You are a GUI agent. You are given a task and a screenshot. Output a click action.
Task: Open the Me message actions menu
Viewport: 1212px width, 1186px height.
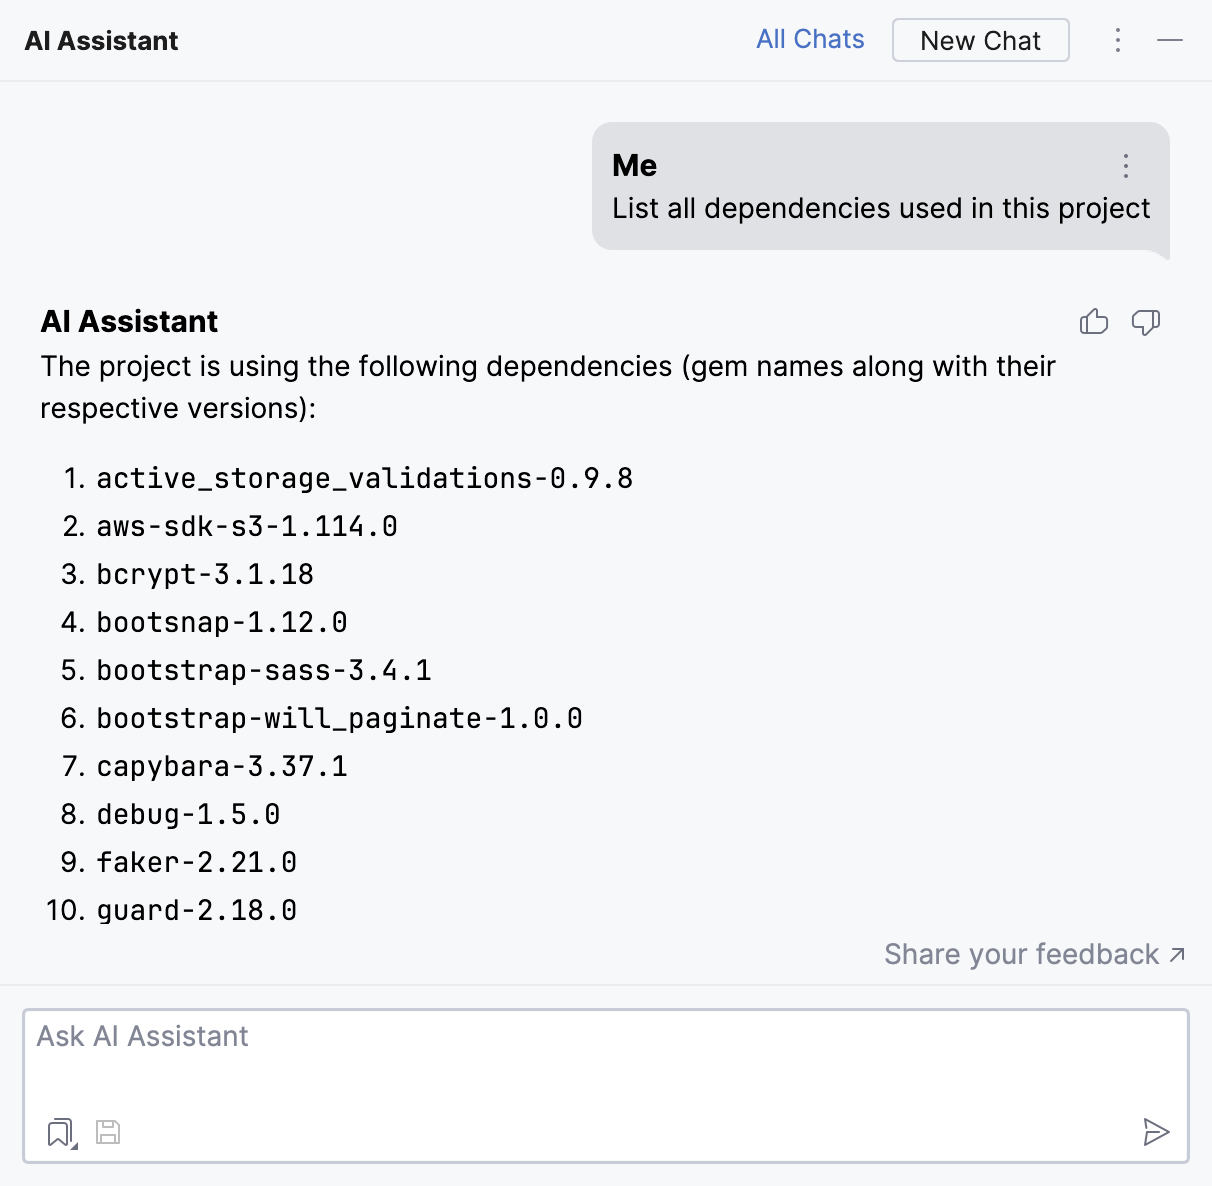[1126, 166]
